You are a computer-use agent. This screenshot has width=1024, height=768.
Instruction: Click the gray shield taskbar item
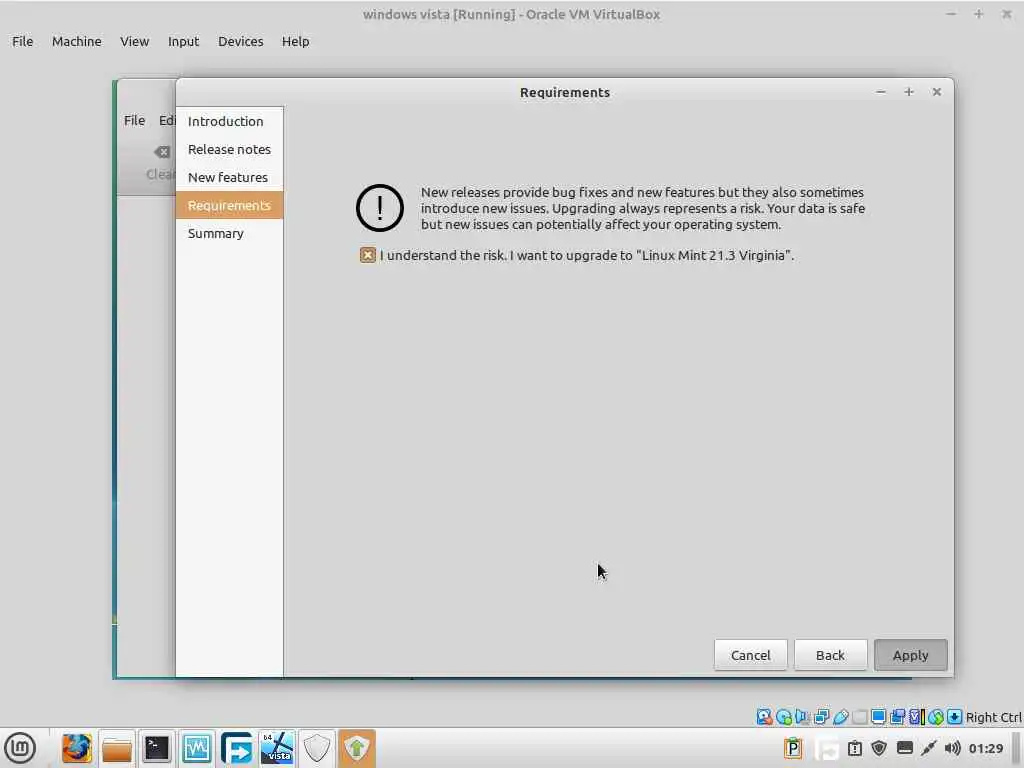tap(317, 748)
